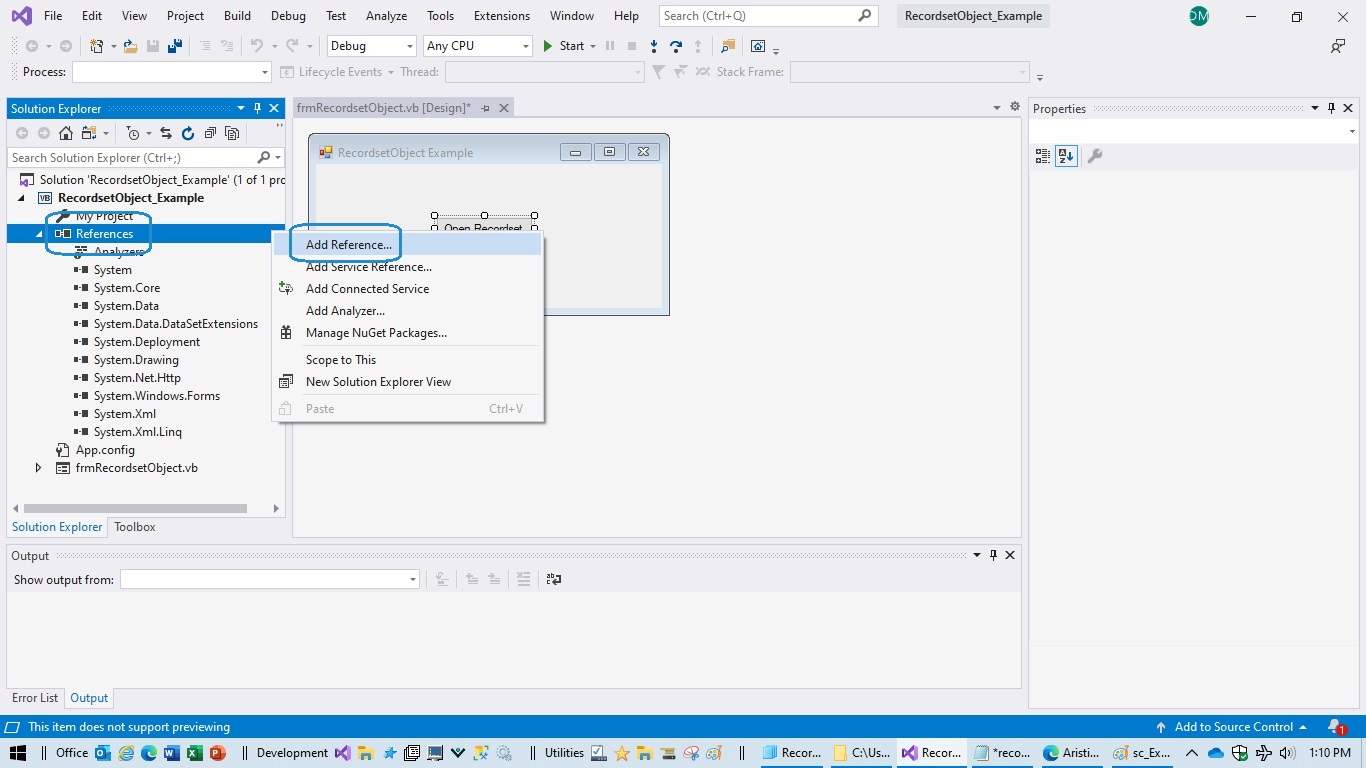
Task: Start debugging with the green Start arrow
Action: coord(547,46)
